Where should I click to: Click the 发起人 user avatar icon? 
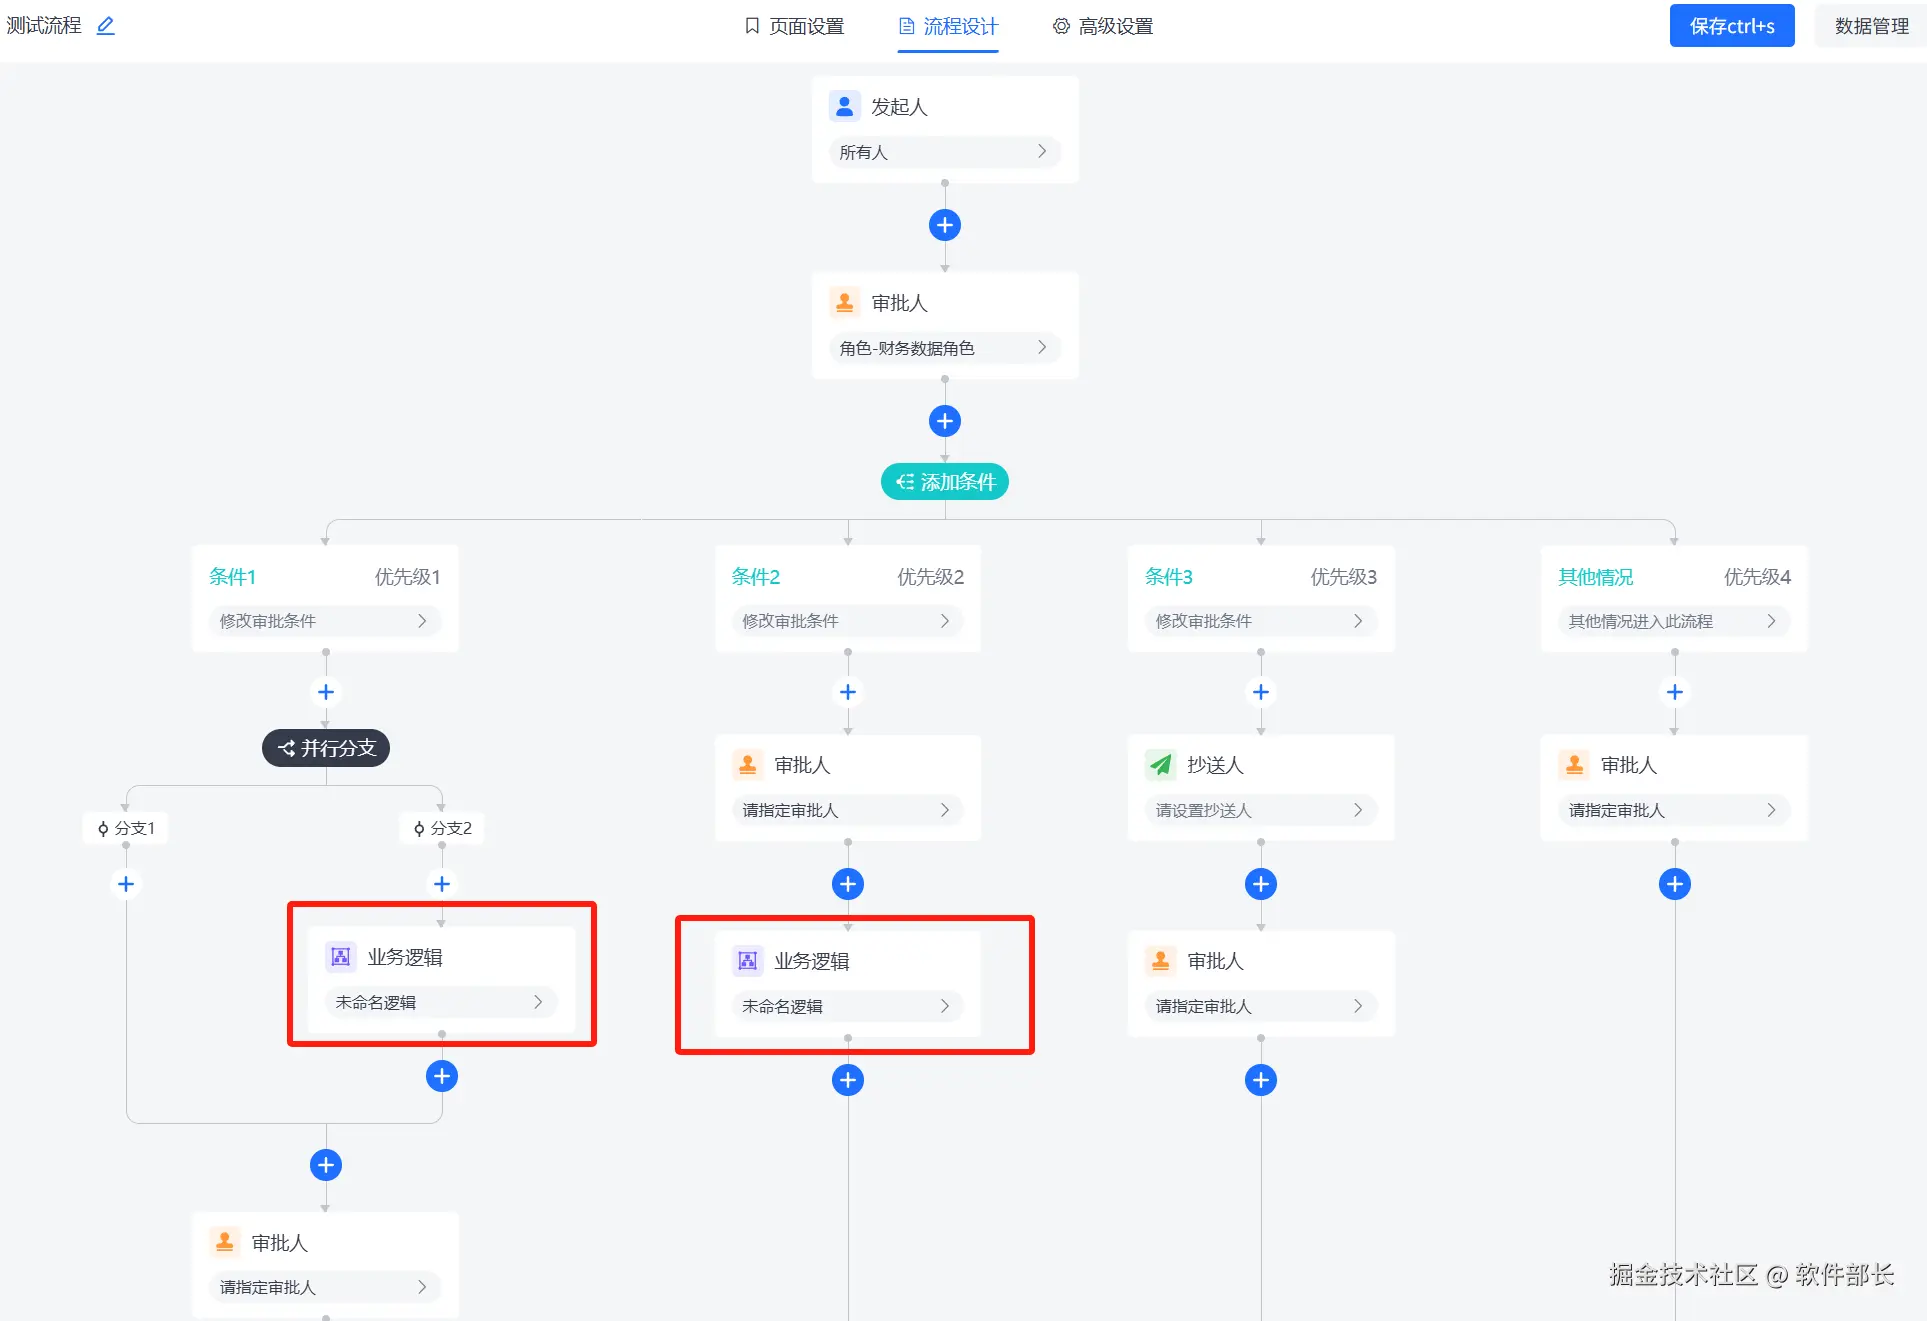(x=844, y=106)
